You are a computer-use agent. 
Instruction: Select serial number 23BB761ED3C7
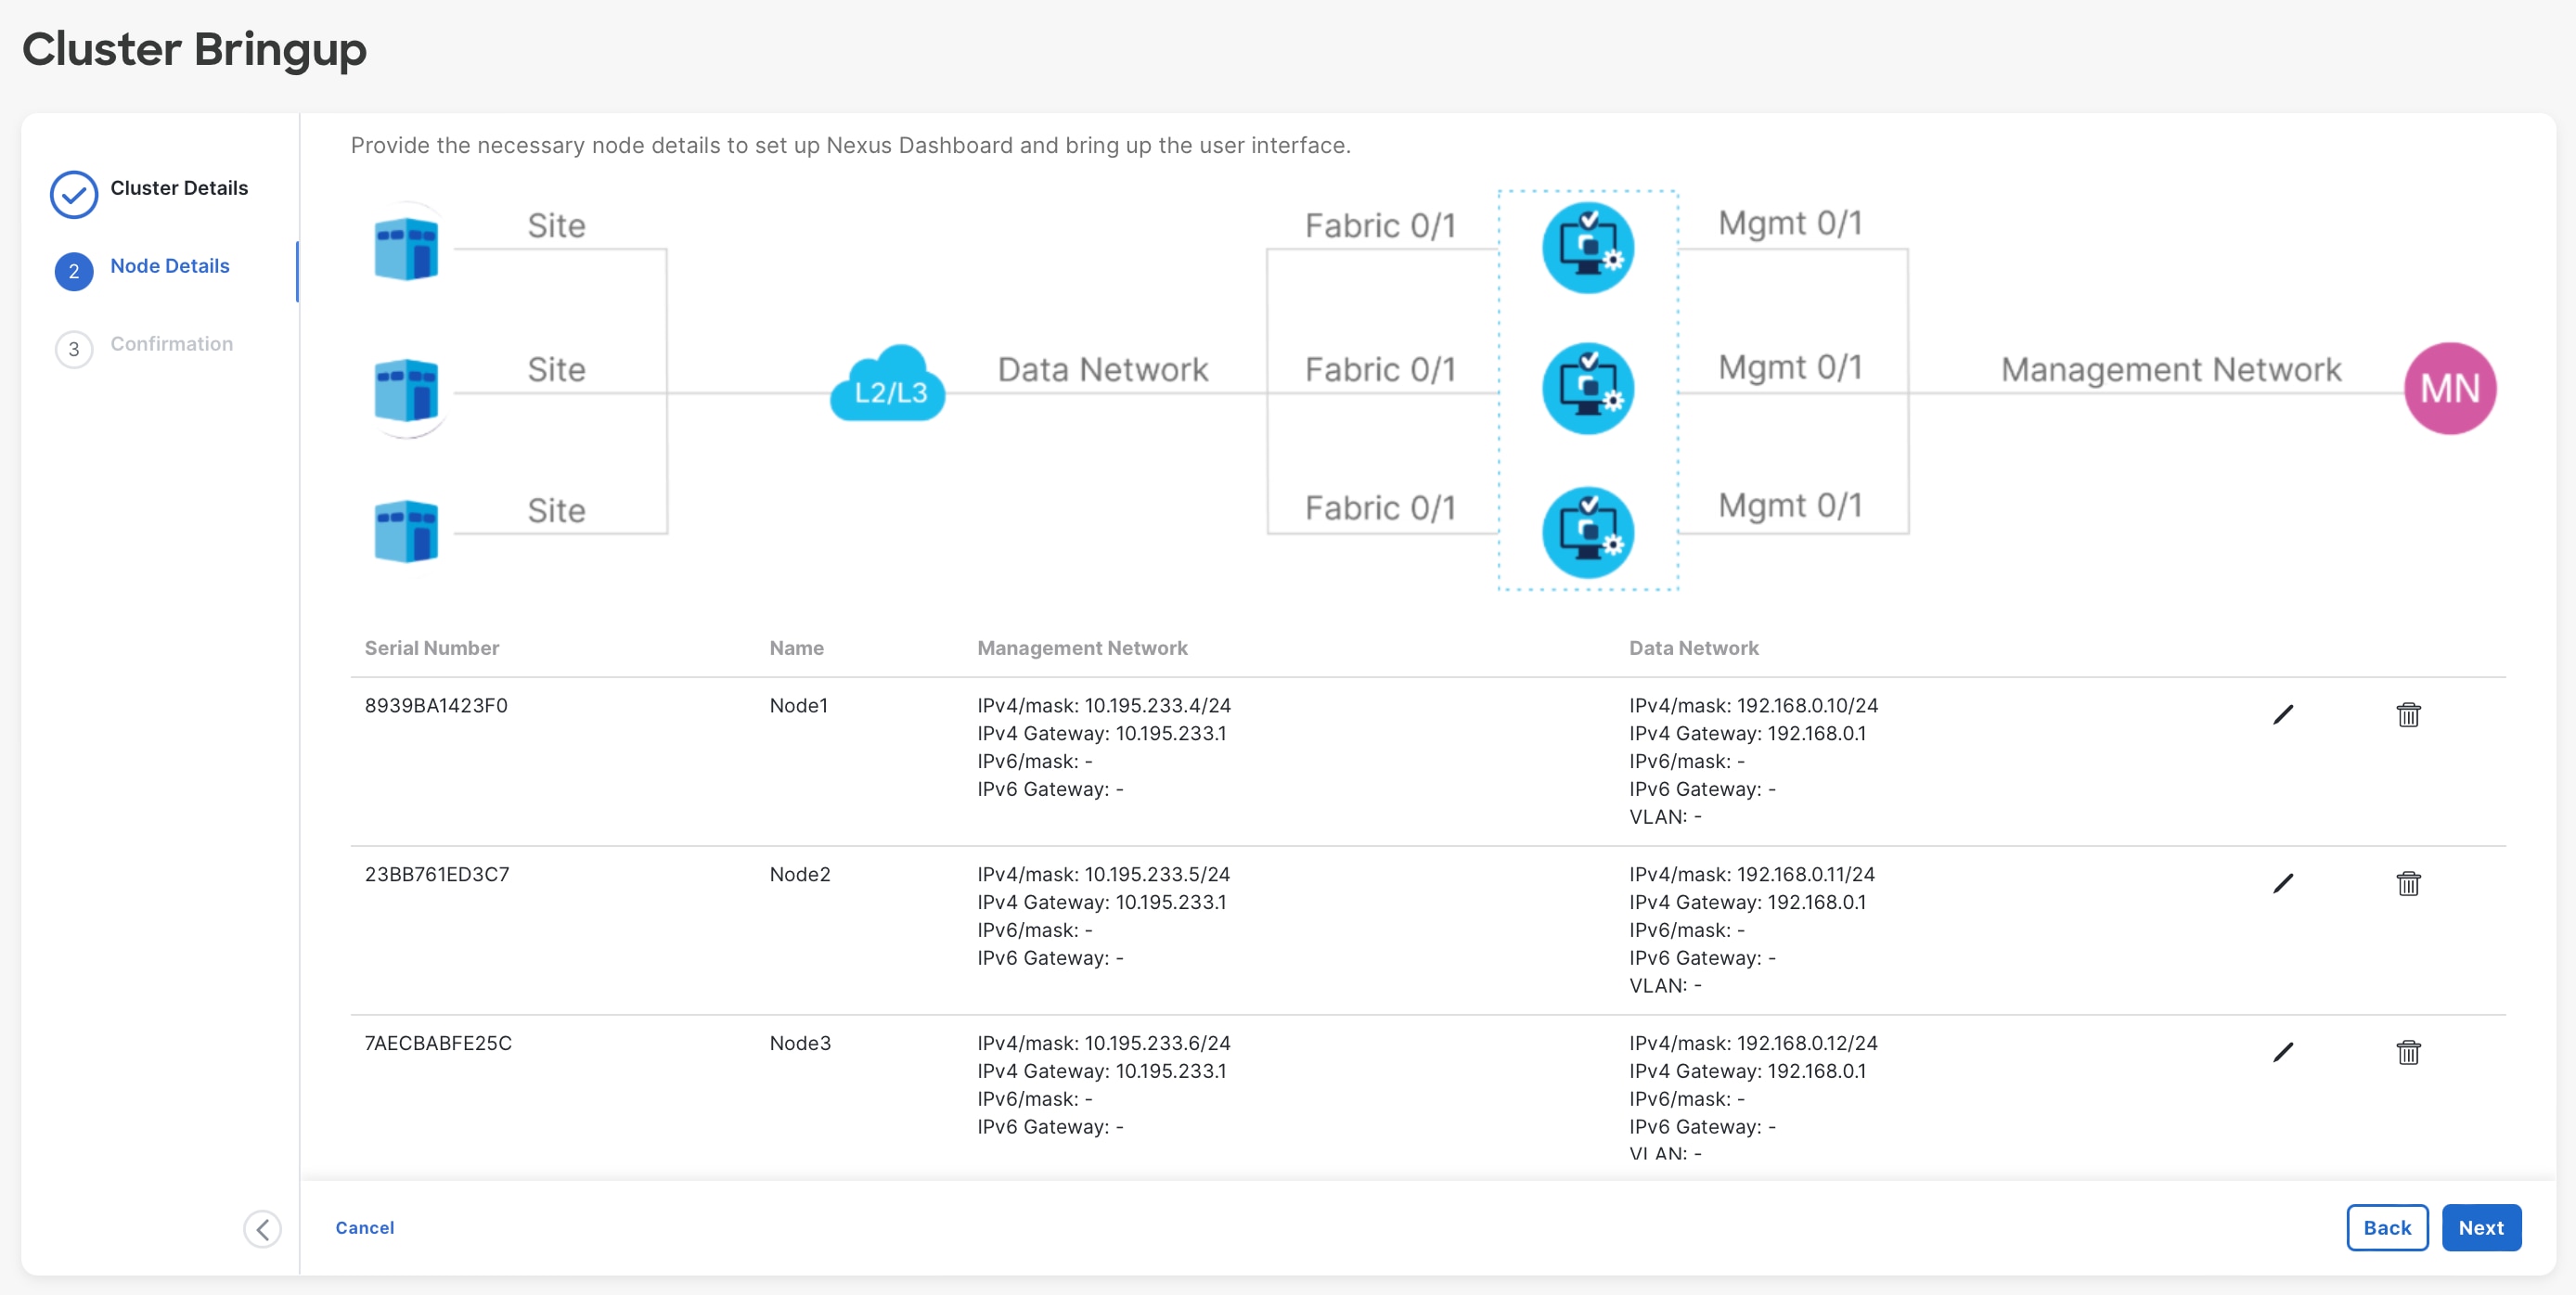[437, 875]
